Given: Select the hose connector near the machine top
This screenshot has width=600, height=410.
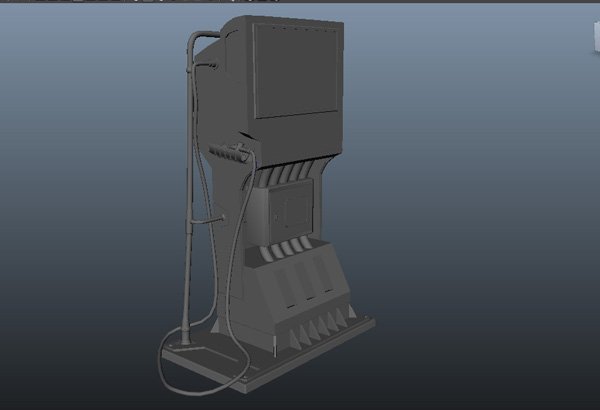Looking at the screenshot, I should (211, 64).
